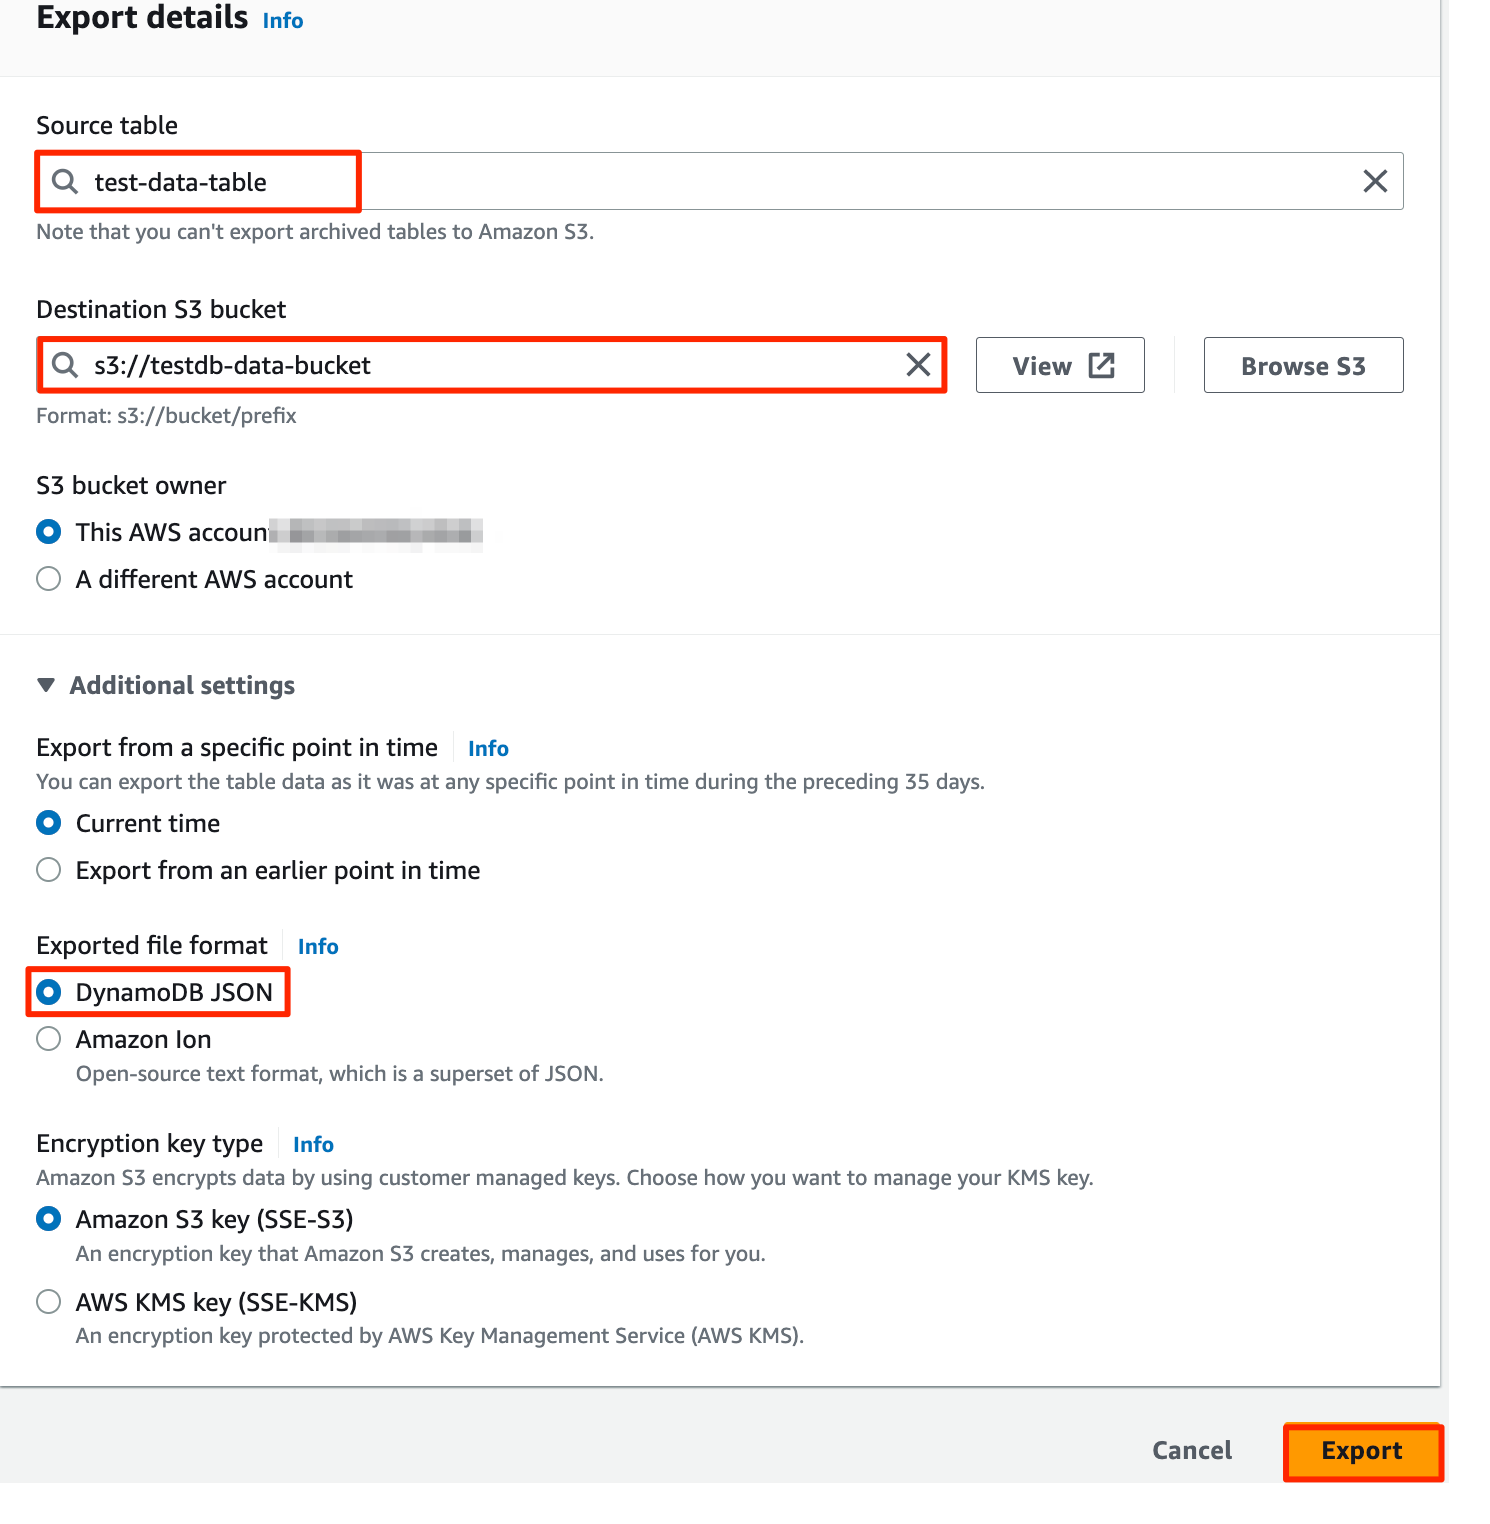Clear the destination bucket path using the X icon
Screen dimensions: 1490x1524
pos(918,365)
